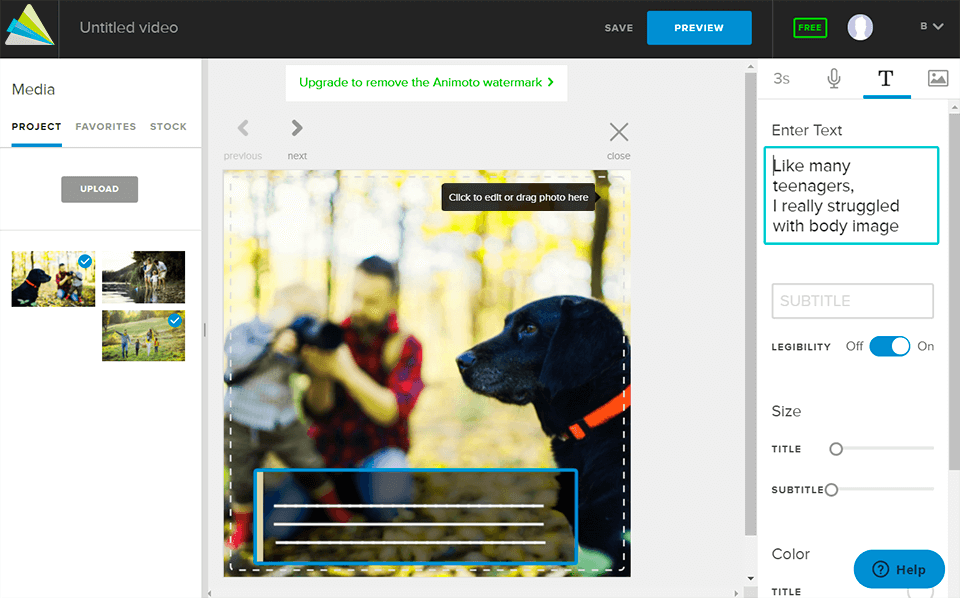Select the Text settings T icon
Screen dimensions: 960x598
pos(885,78)
